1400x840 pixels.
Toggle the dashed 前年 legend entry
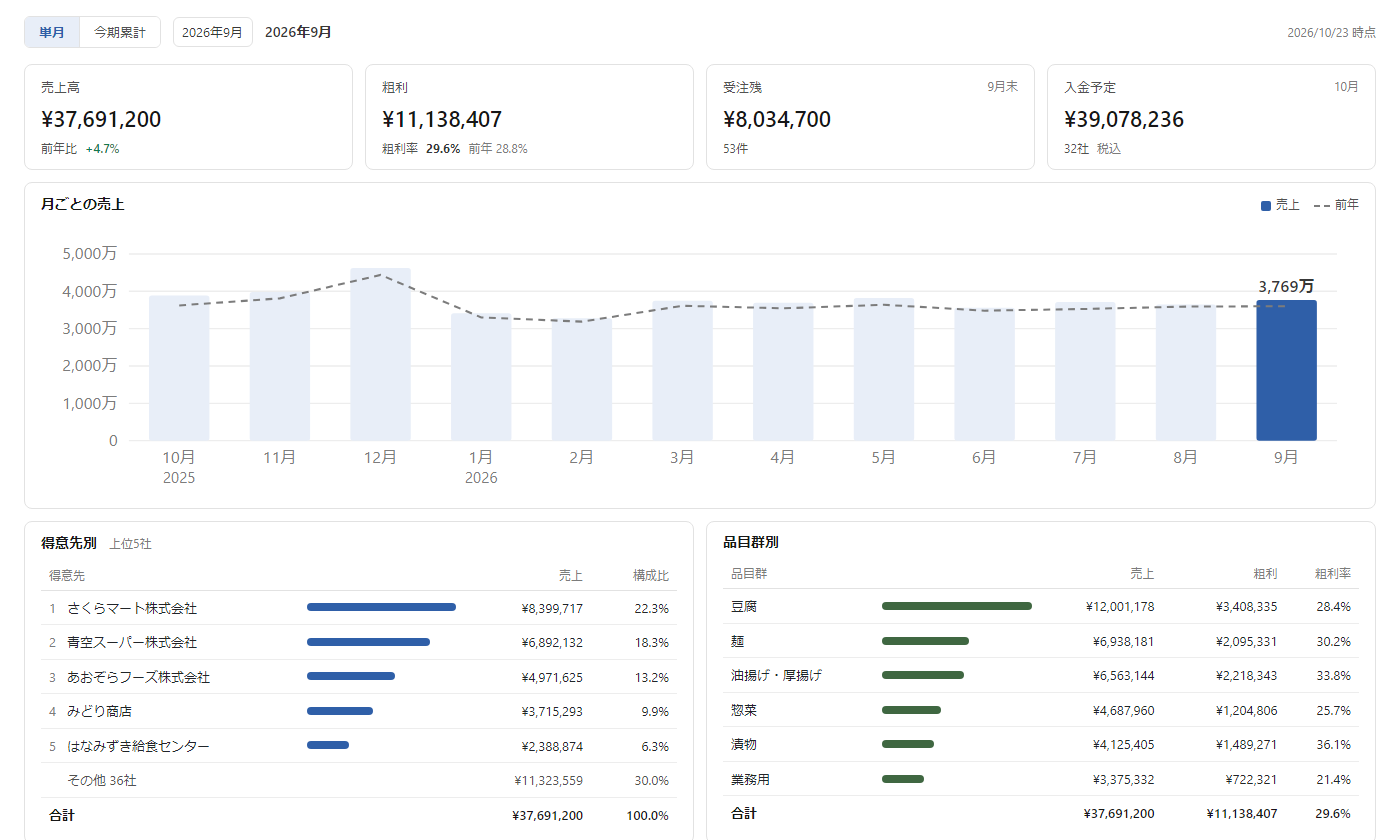coord(1336,205)
